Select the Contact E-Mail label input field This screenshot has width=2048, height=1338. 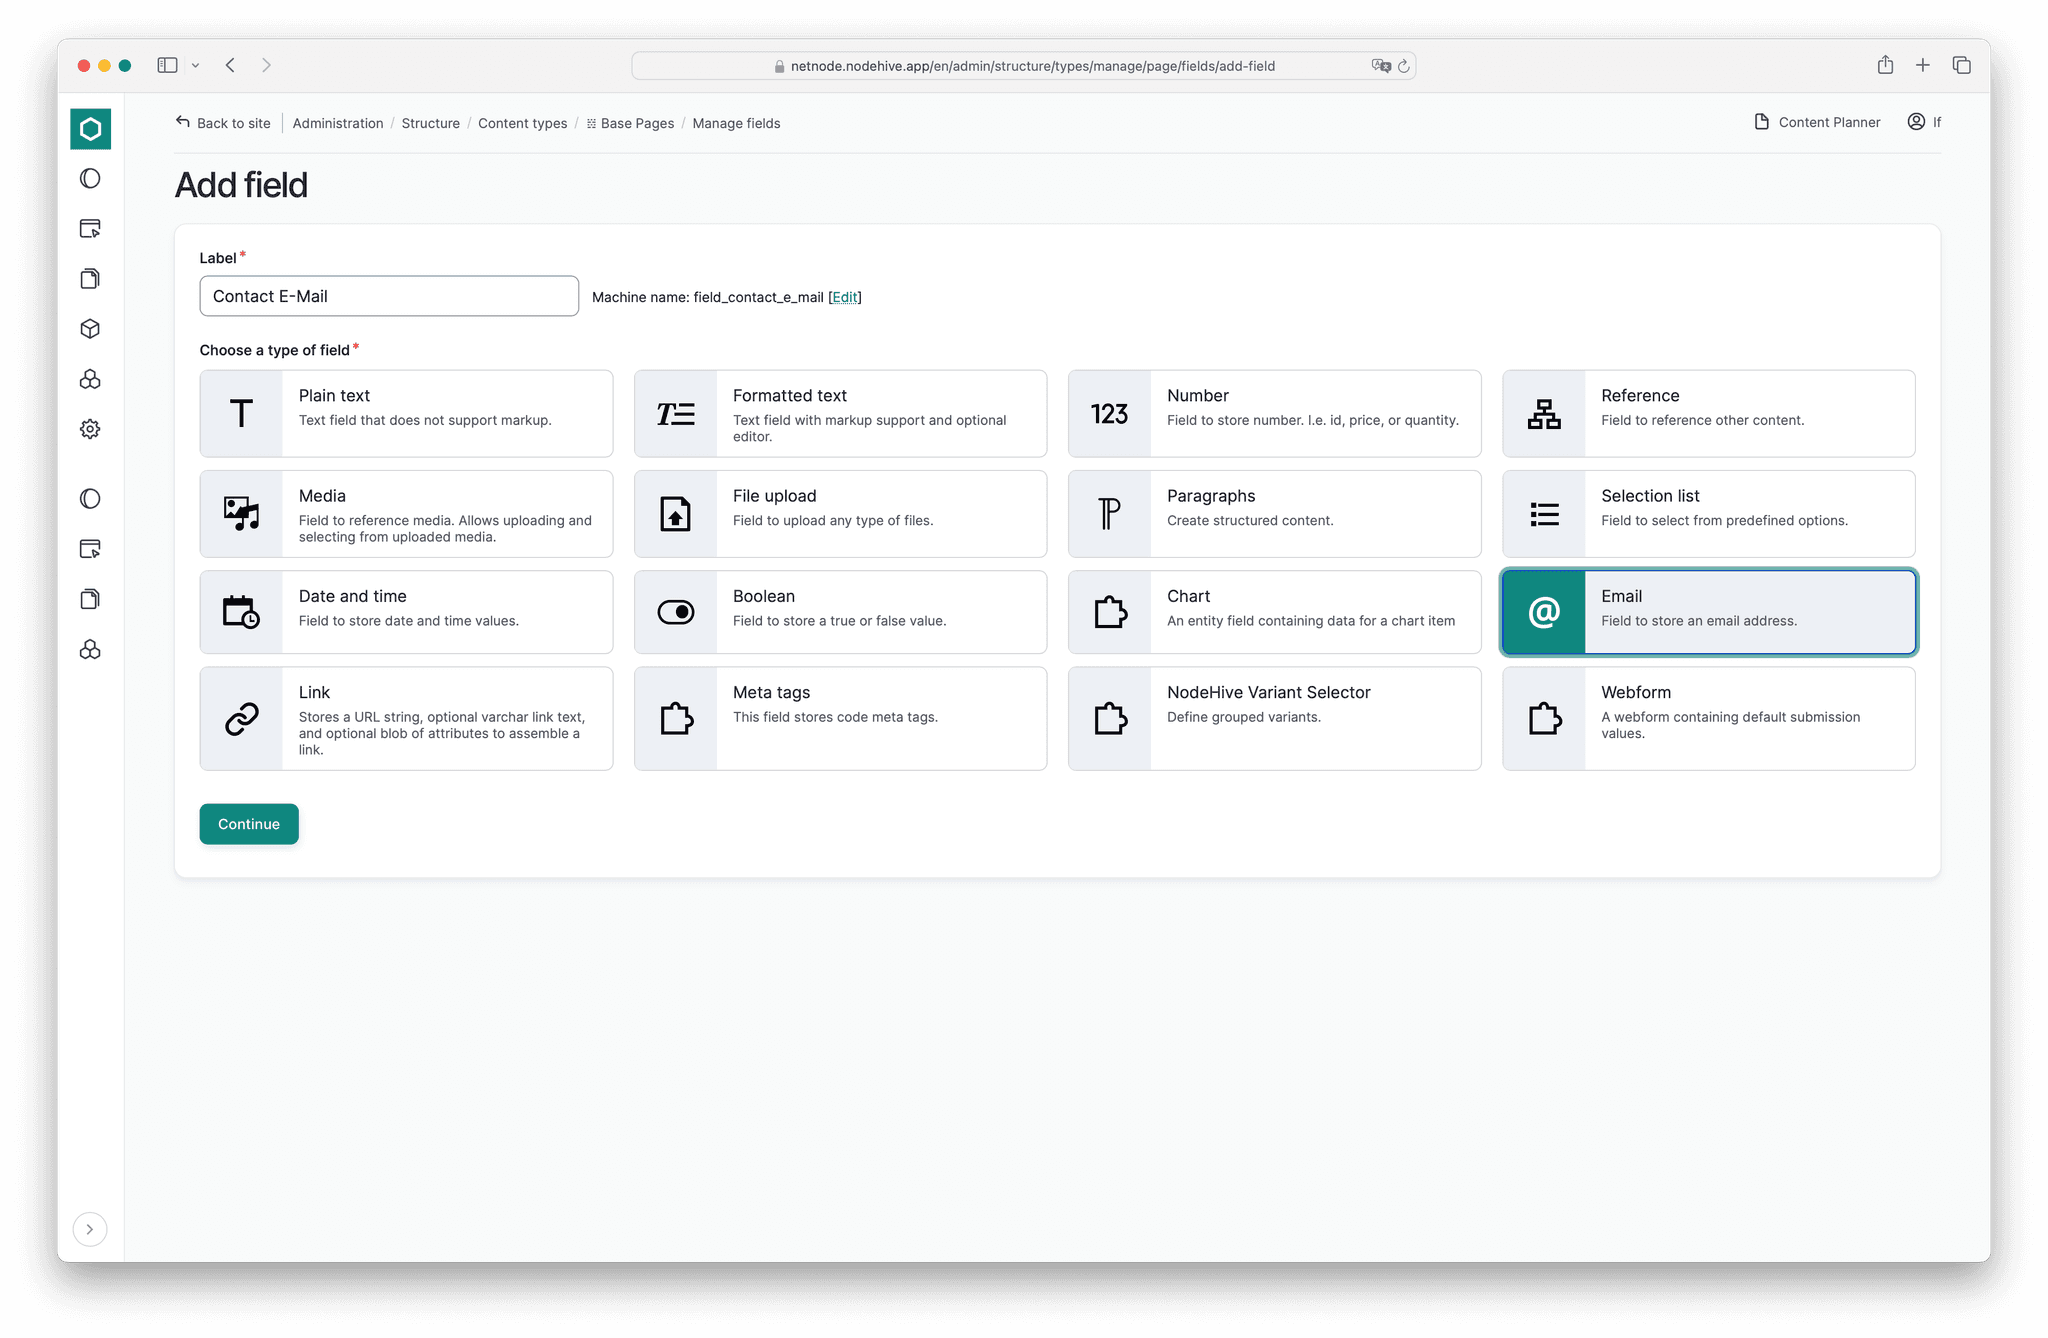390,296
